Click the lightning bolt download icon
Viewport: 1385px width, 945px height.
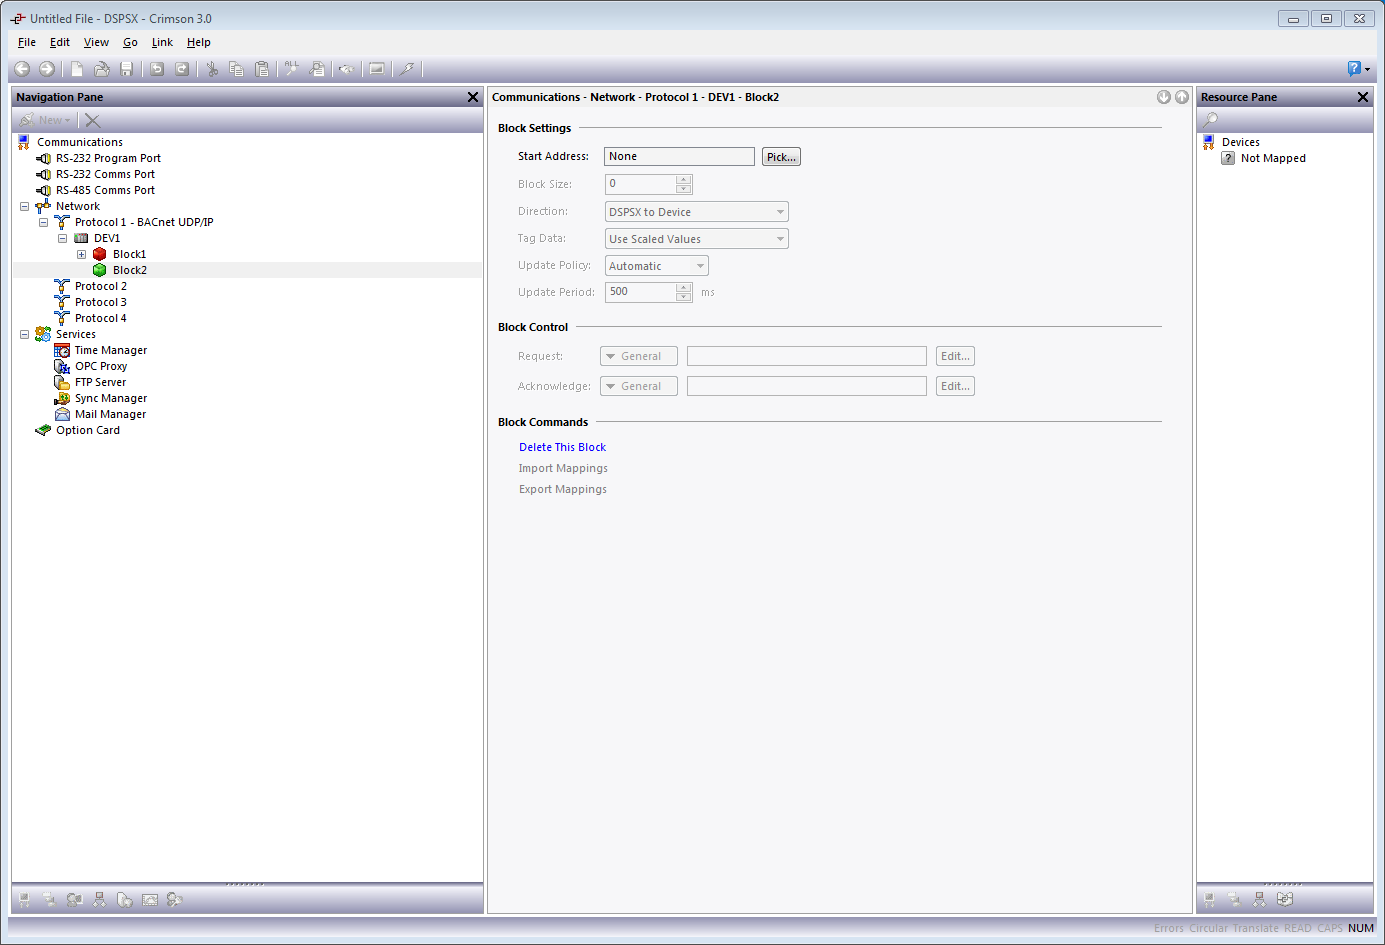[x=407, y=69]
